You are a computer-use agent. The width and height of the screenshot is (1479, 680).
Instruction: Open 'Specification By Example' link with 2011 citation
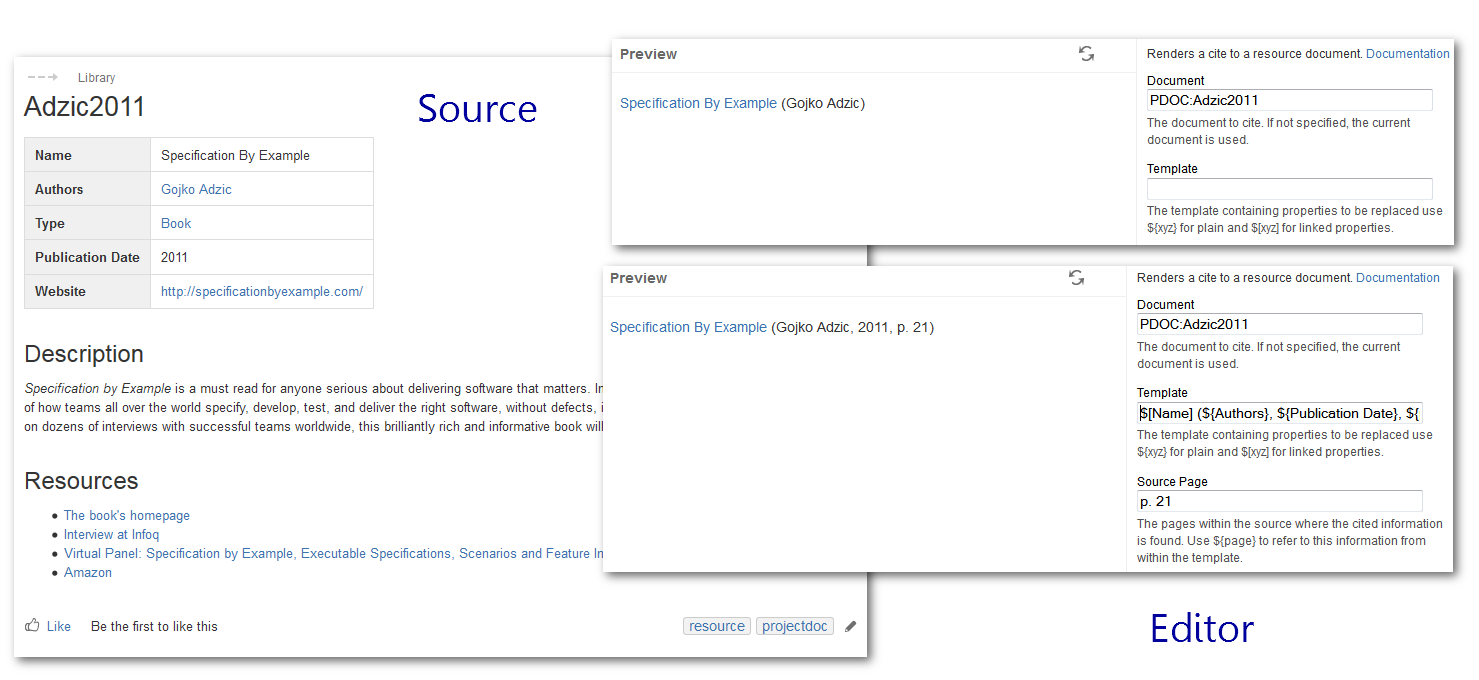point(688,327)
